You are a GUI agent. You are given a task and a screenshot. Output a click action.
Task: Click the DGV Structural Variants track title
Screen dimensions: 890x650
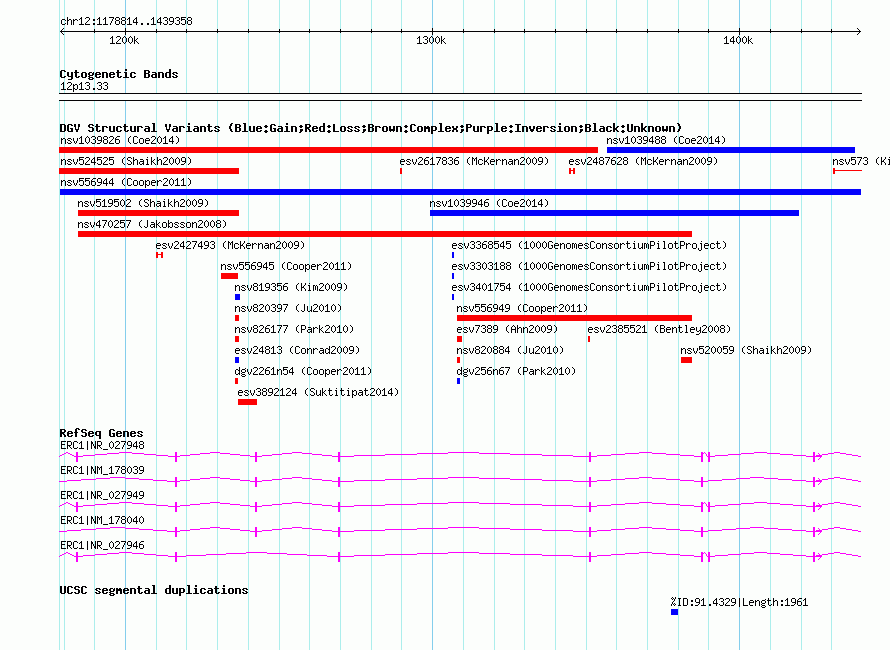pyautogui.click(x=371, y=128)
